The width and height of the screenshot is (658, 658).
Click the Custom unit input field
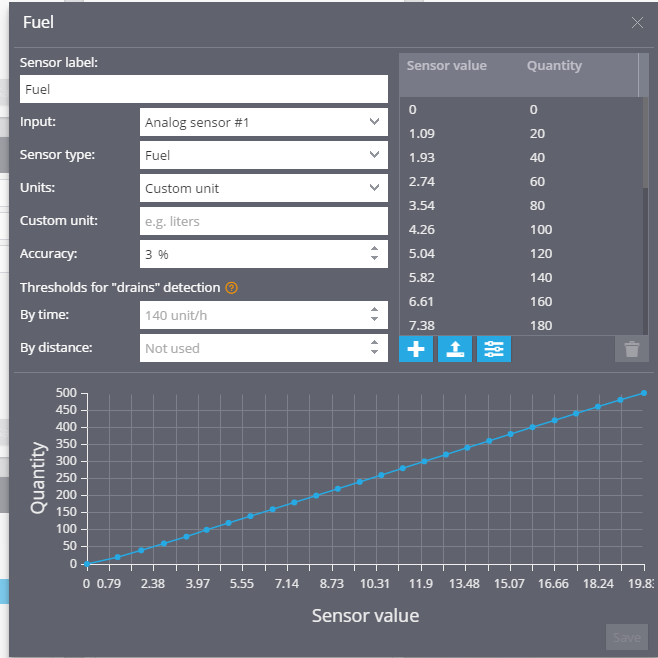point(264,221)
